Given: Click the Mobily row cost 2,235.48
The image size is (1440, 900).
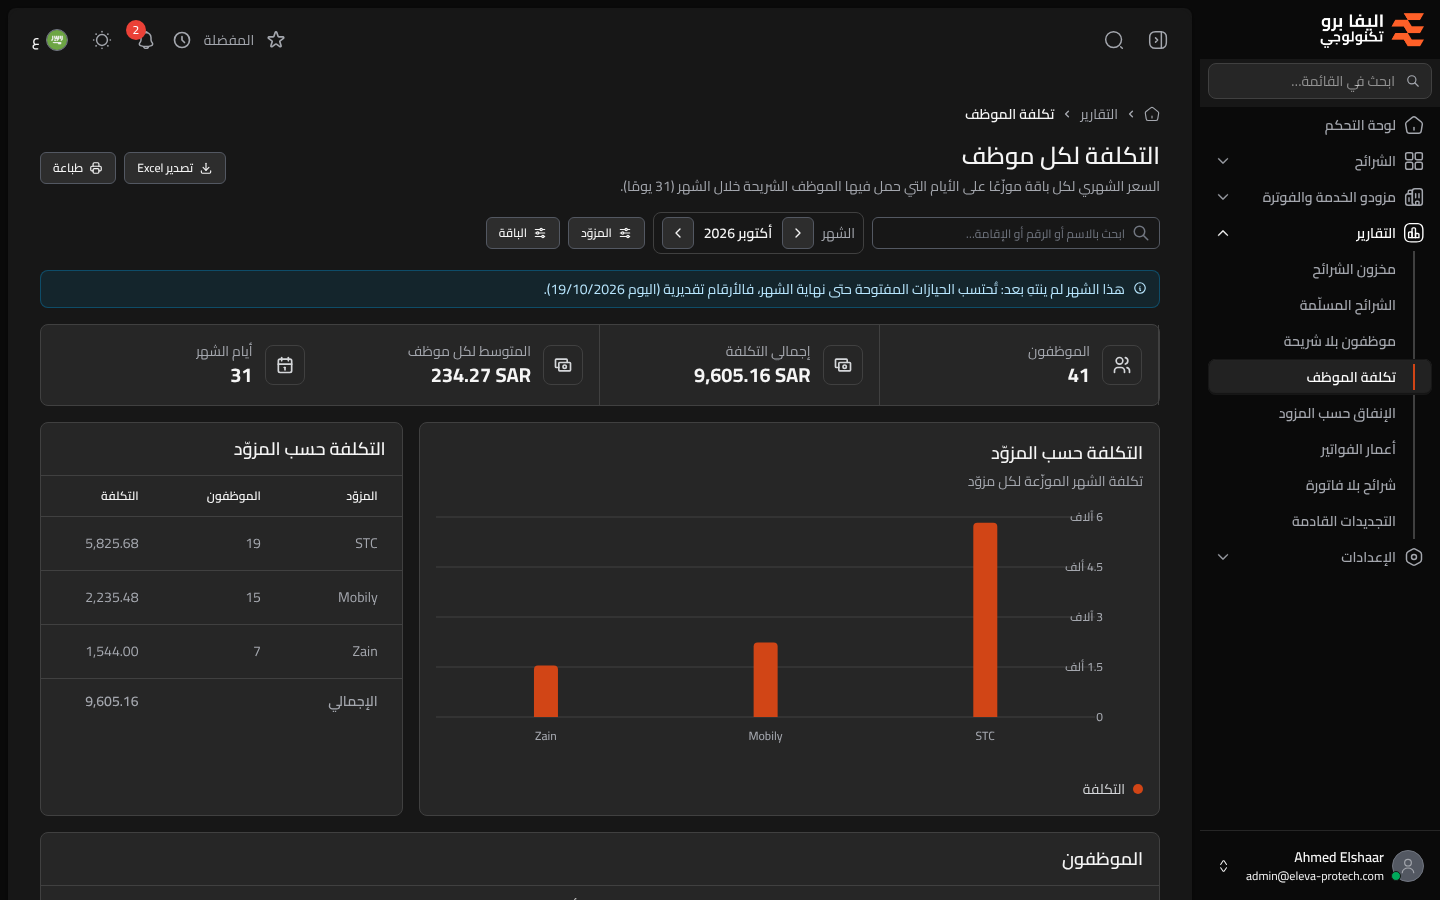Looking at the screenshot, I should (x=112, y=597).
